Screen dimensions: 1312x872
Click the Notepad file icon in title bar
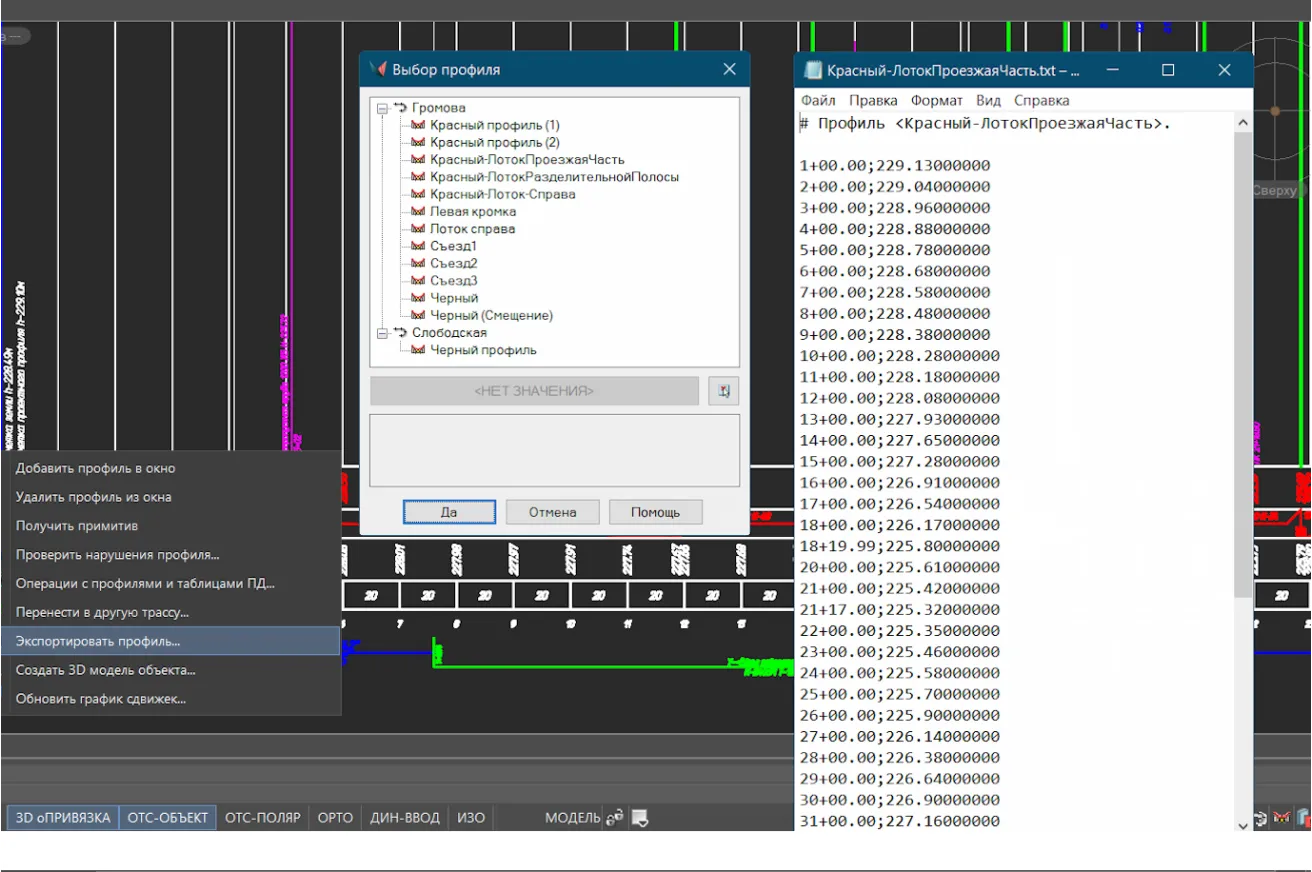click(813, 71)
